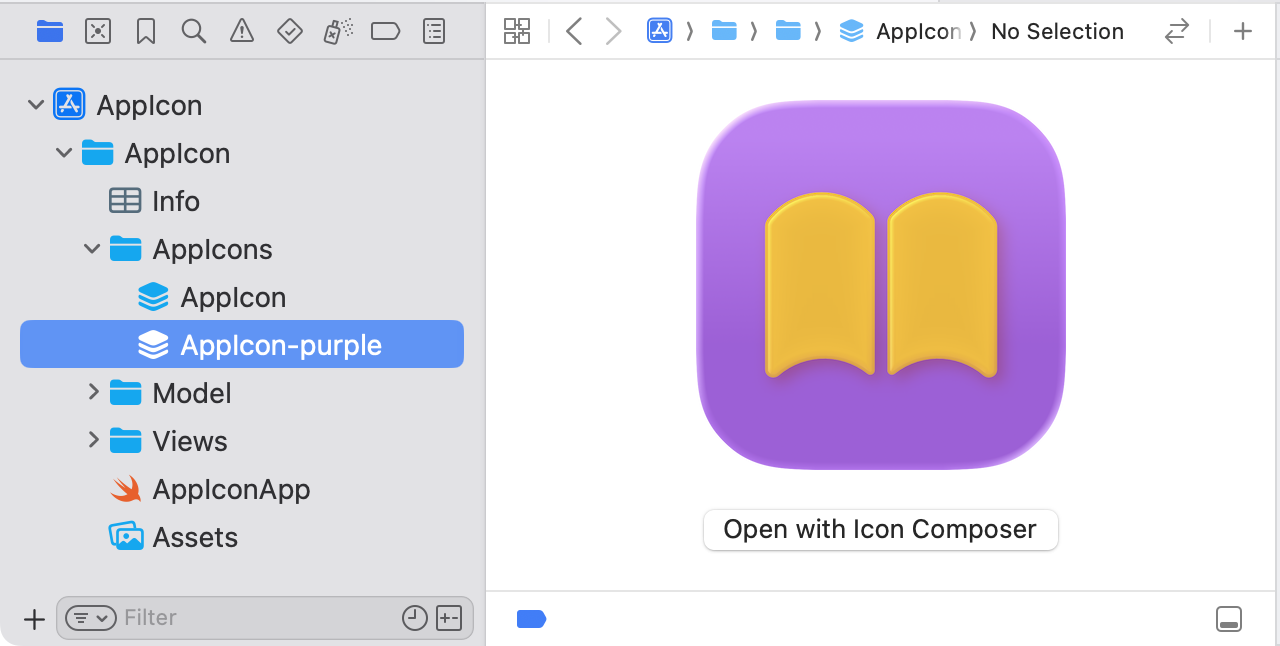Toggle the code review arrows in jump bar
1280x646 pixels.
tap(1176, 31)
